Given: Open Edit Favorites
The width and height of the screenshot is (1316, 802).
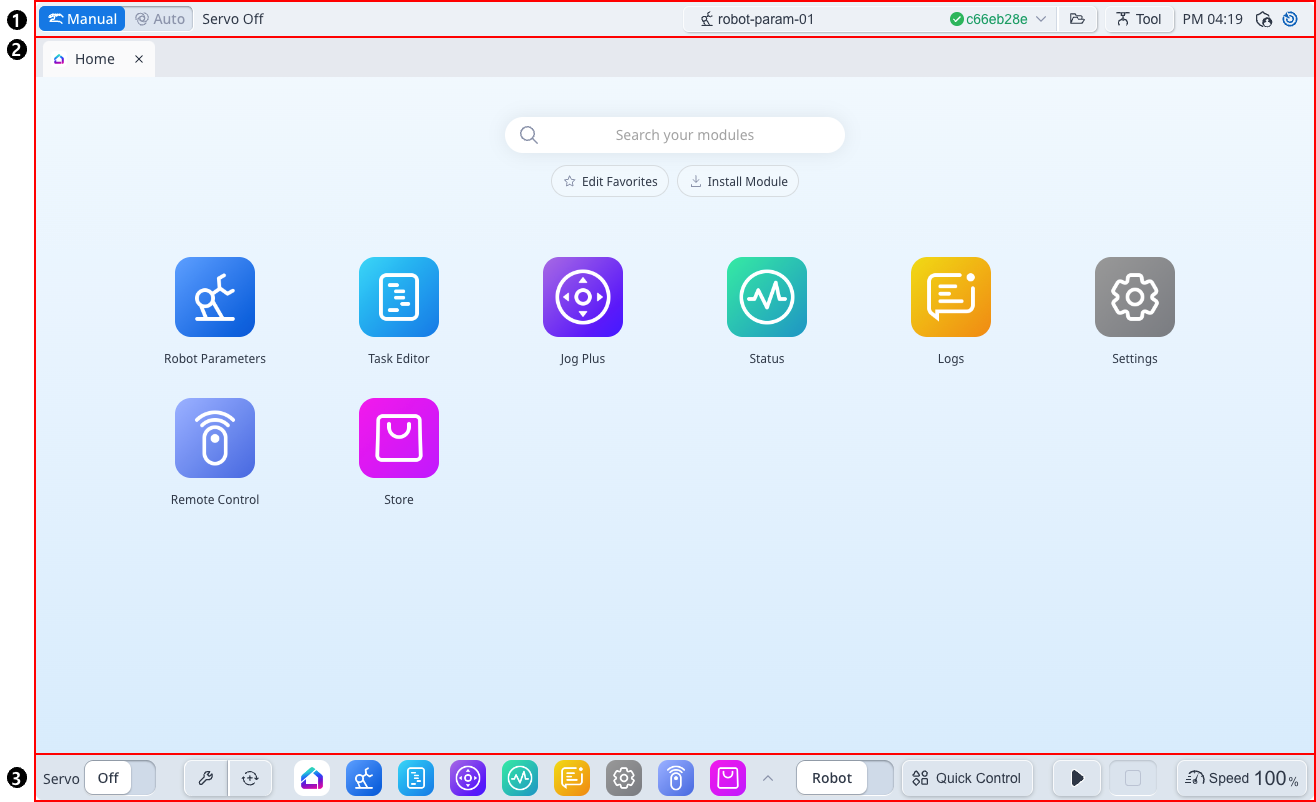Looking at the screenshot, I should 610,181.
